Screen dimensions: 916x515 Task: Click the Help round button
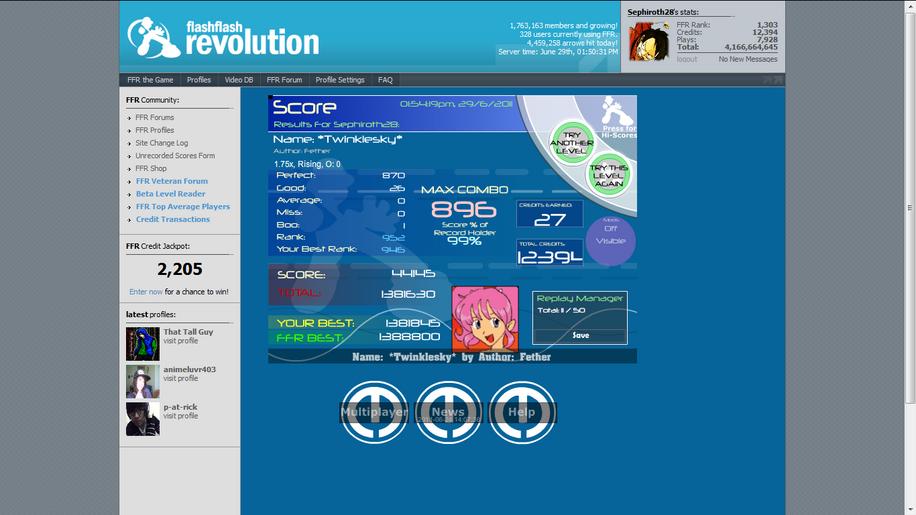click(522, 412)
